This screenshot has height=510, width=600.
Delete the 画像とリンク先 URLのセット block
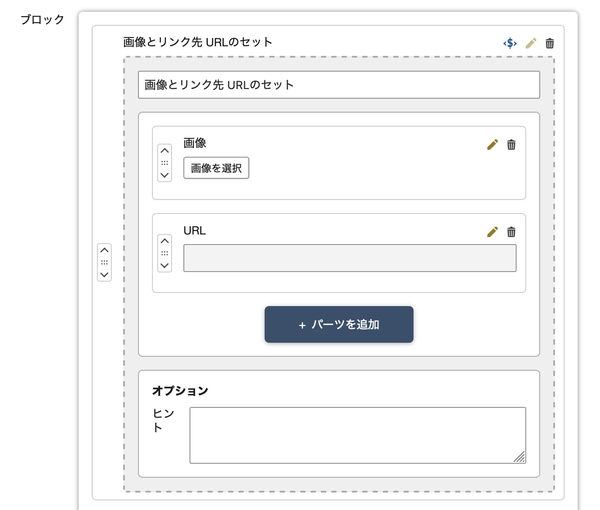pyautogui.click(x=549, y=43)
